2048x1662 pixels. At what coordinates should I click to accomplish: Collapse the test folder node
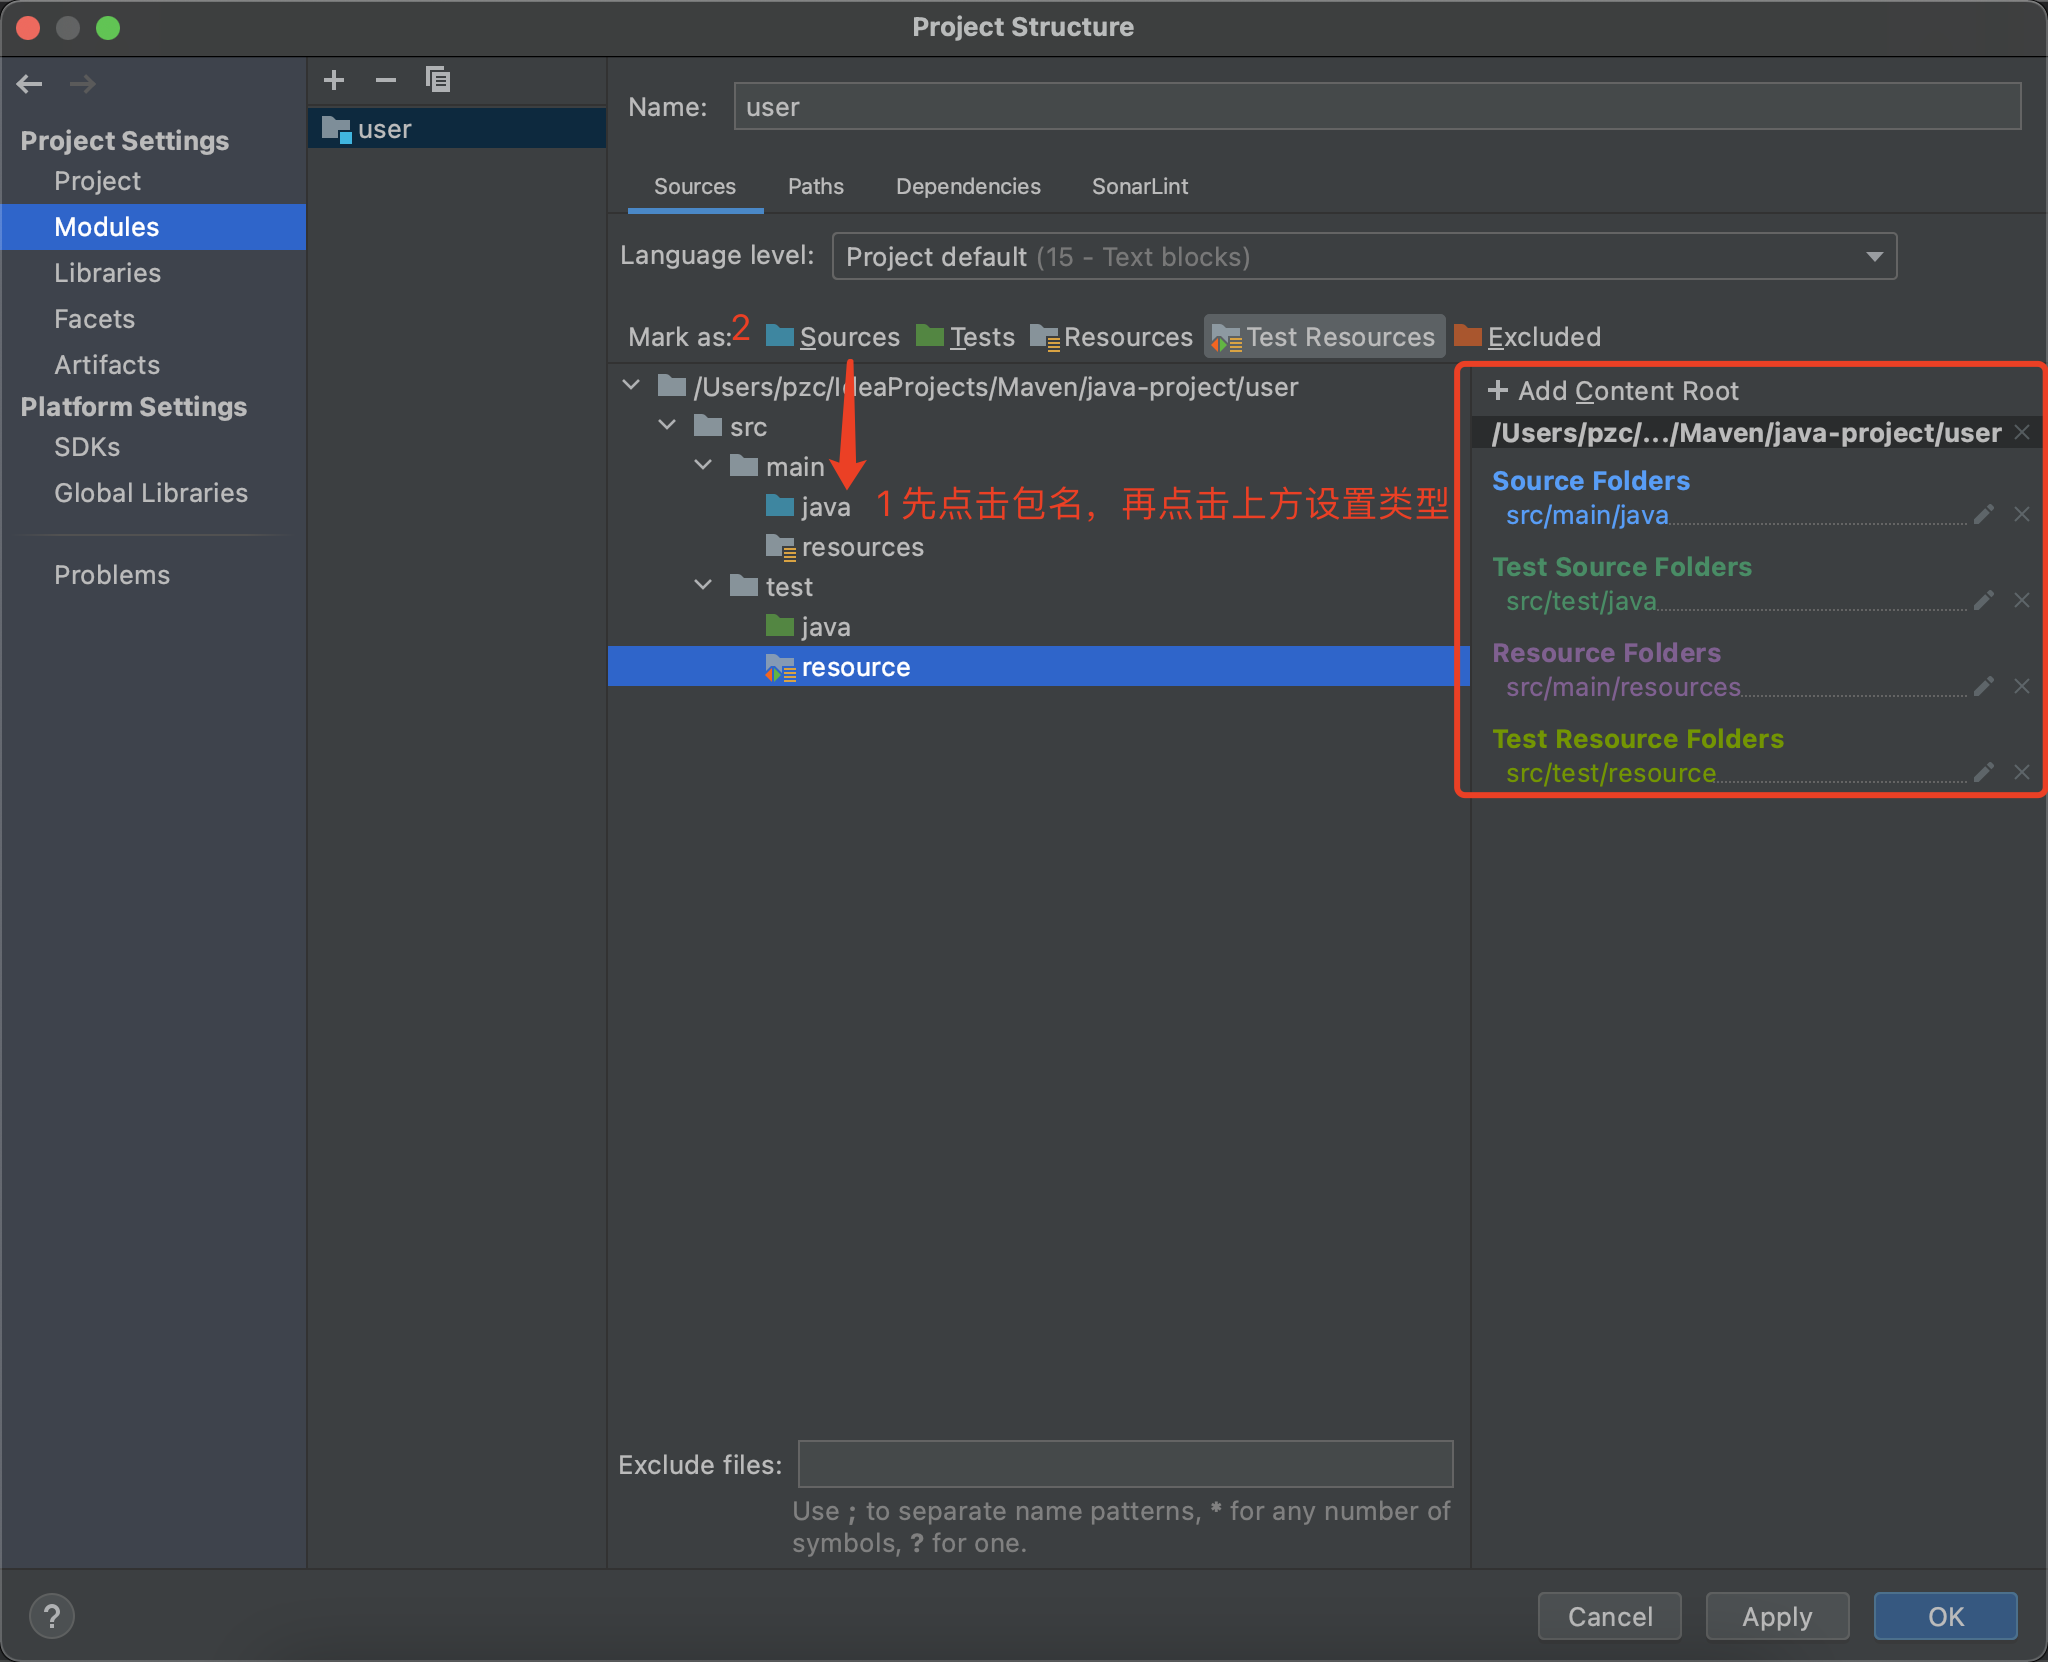pyautogui.click(x=704, y=586)
